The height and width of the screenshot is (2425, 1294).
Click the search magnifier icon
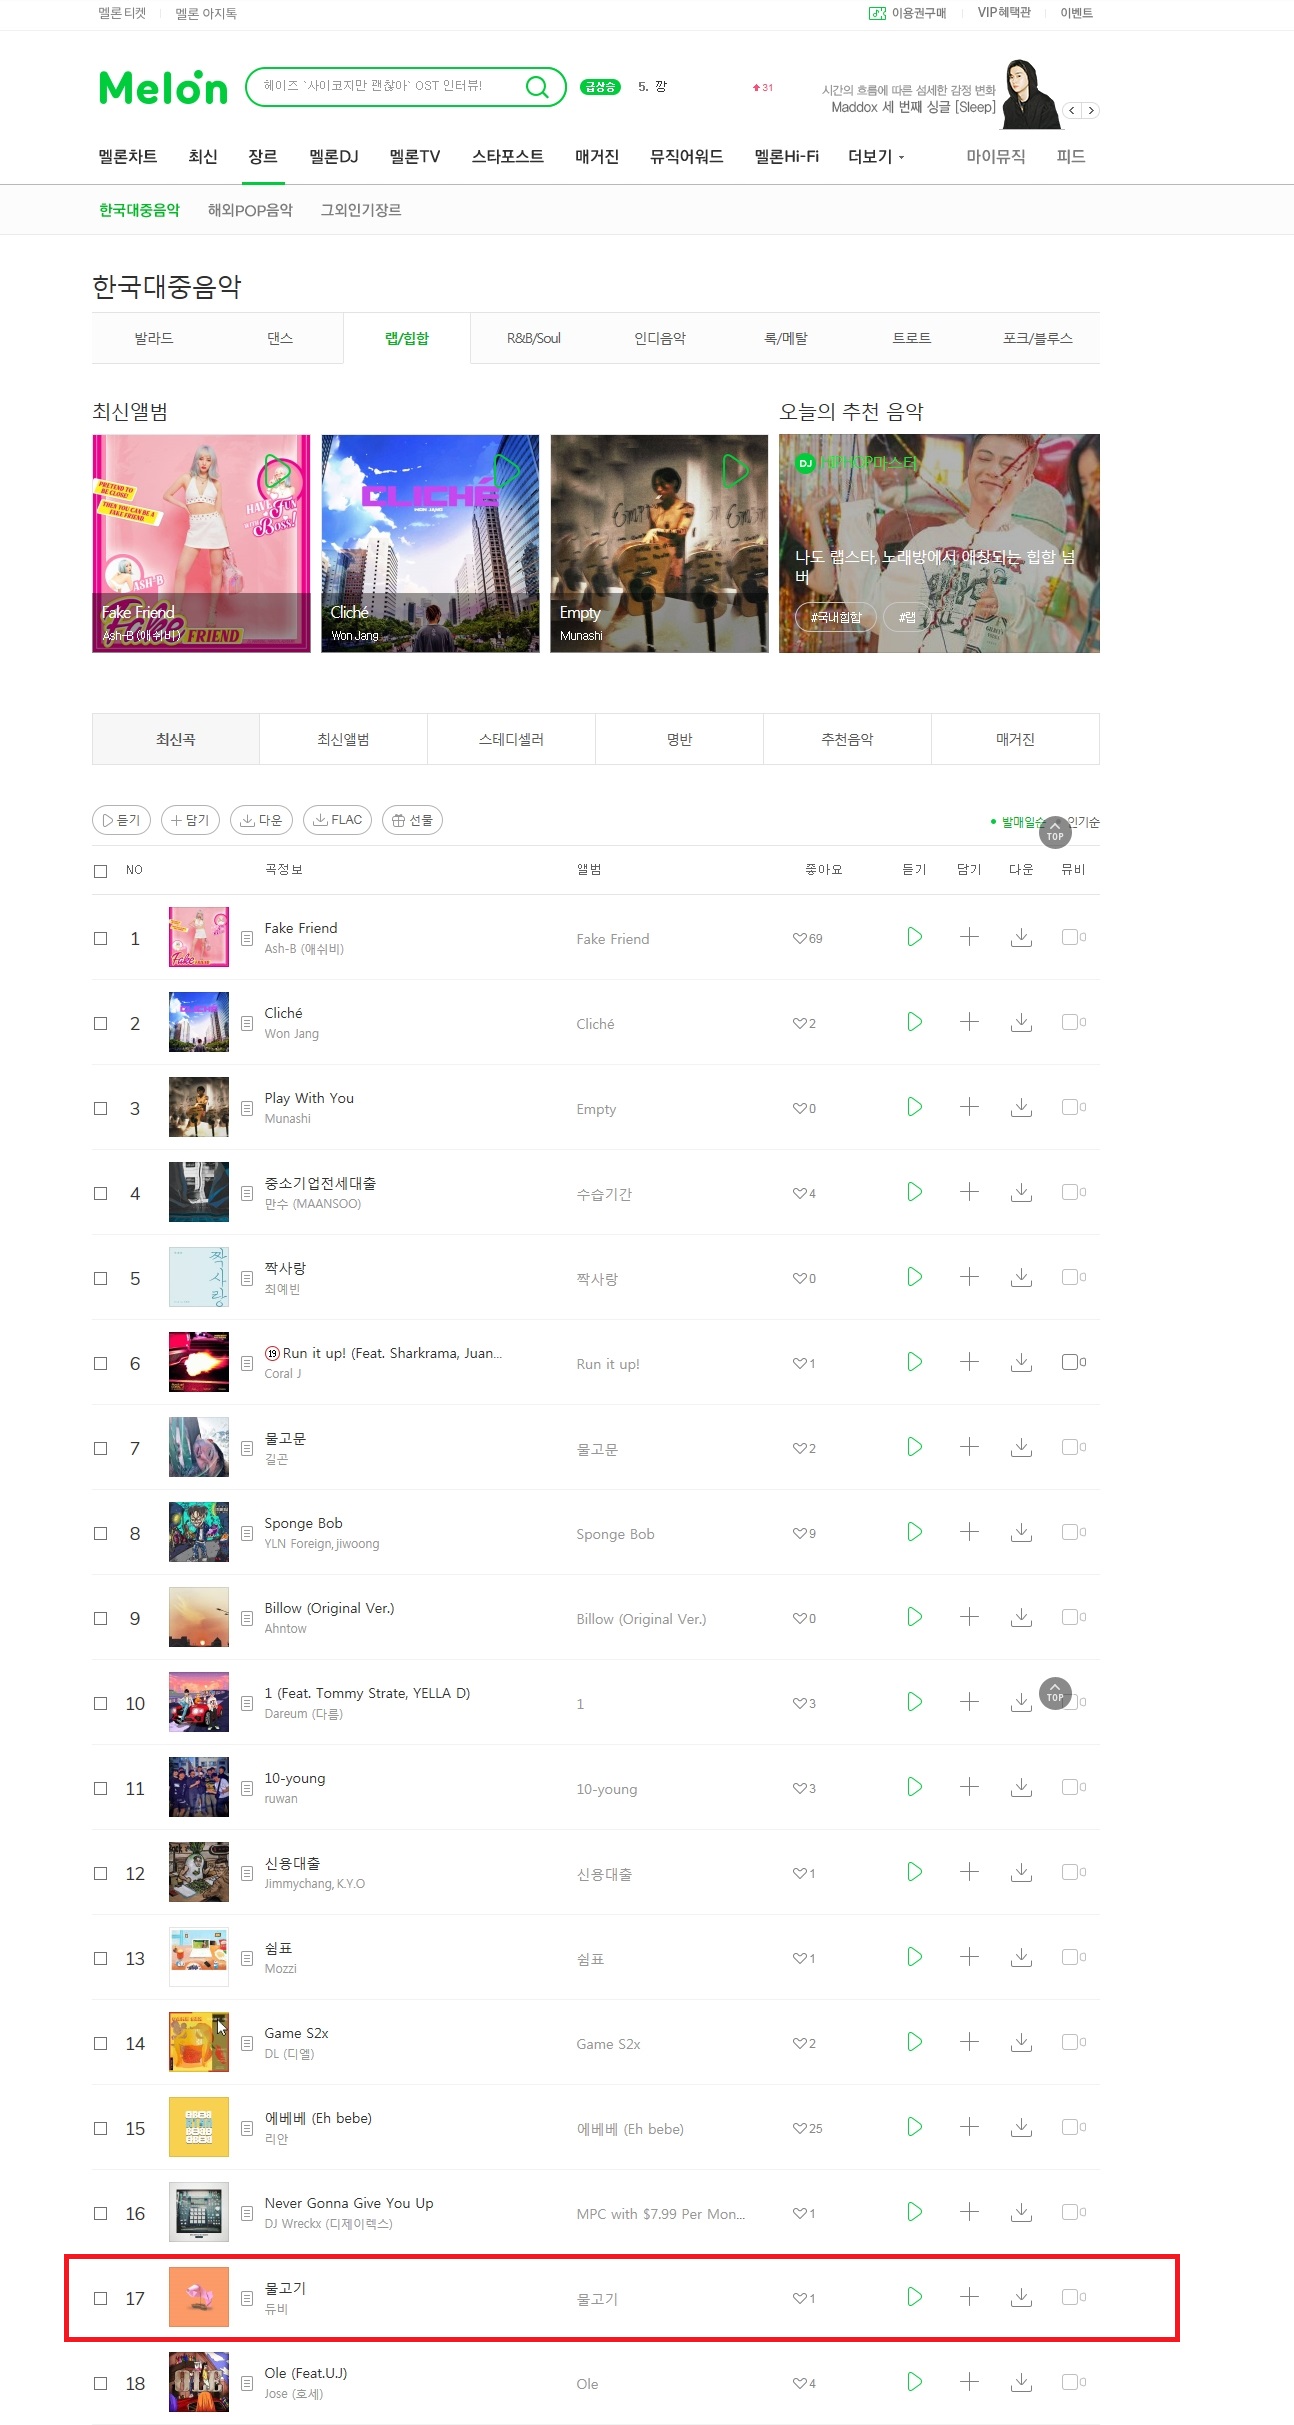pyautogui.click(x=537, y=87)
